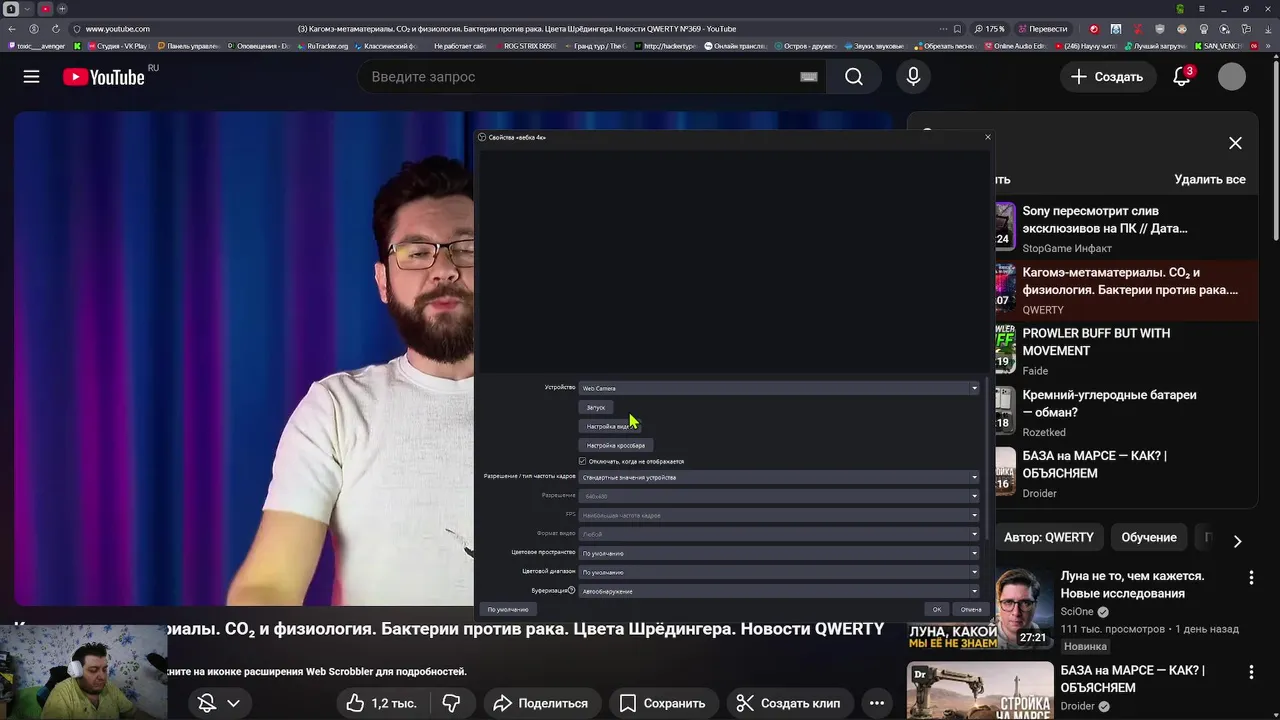
Task: Expand notification bell subscription options chevron
Action: click(x=233, y=703)
